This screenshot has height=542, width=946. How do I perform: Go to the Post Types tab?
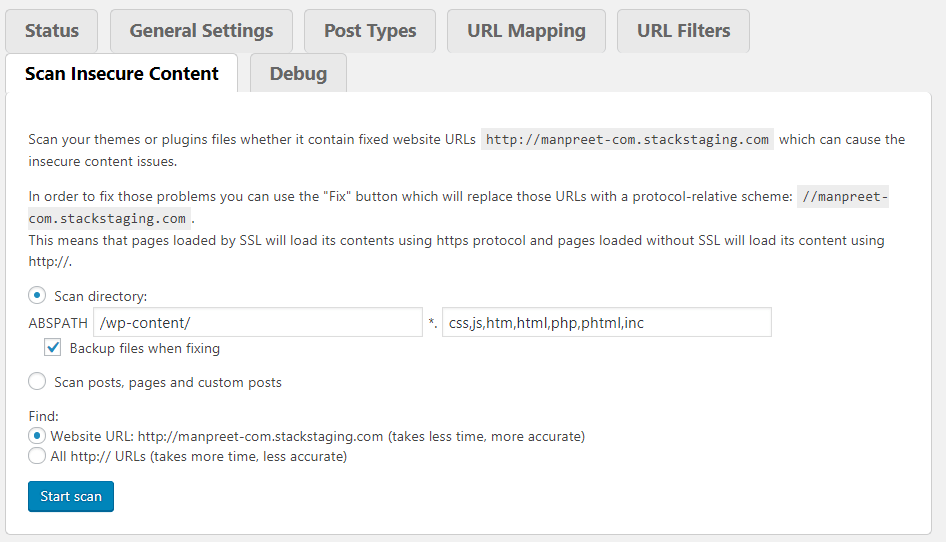370,31
